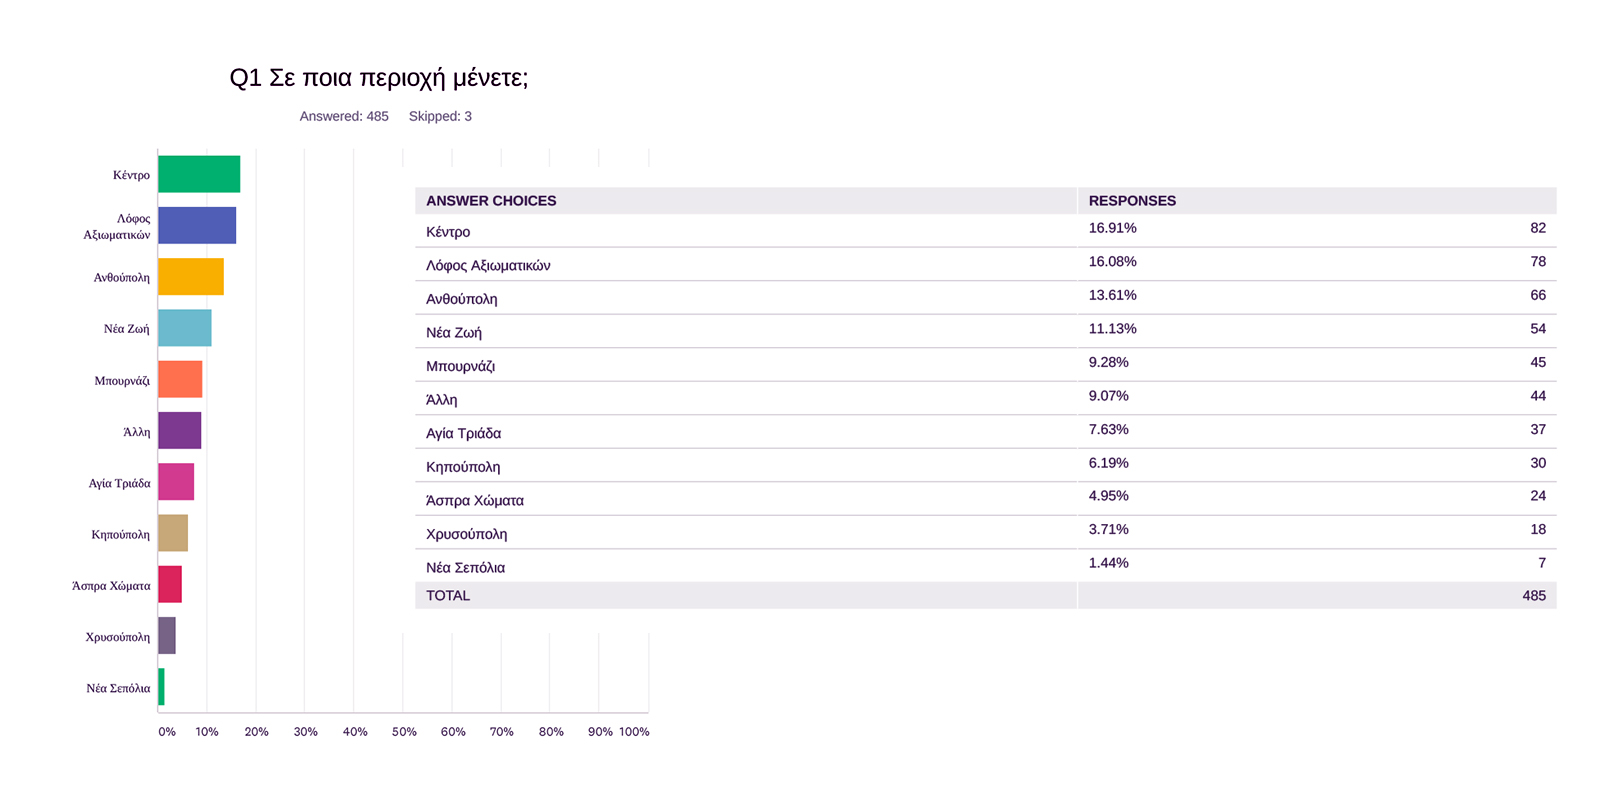Click the orange Μπουρνάζι bar
This screenshot has width=1600, height=800.
pyautogui.click(x=180, y=379)
